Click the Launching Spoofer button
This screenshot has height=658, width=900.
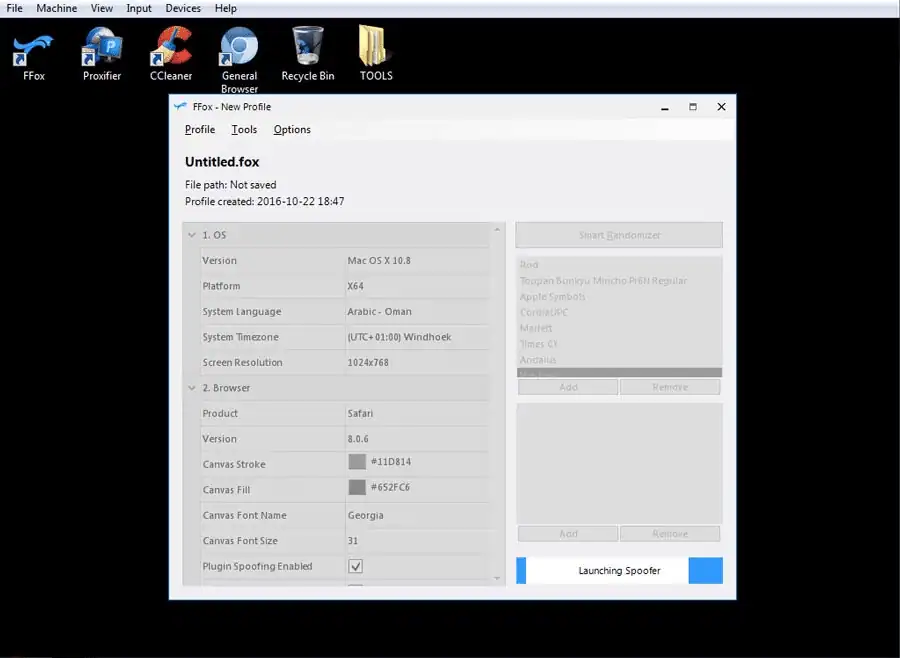point(619,571)
